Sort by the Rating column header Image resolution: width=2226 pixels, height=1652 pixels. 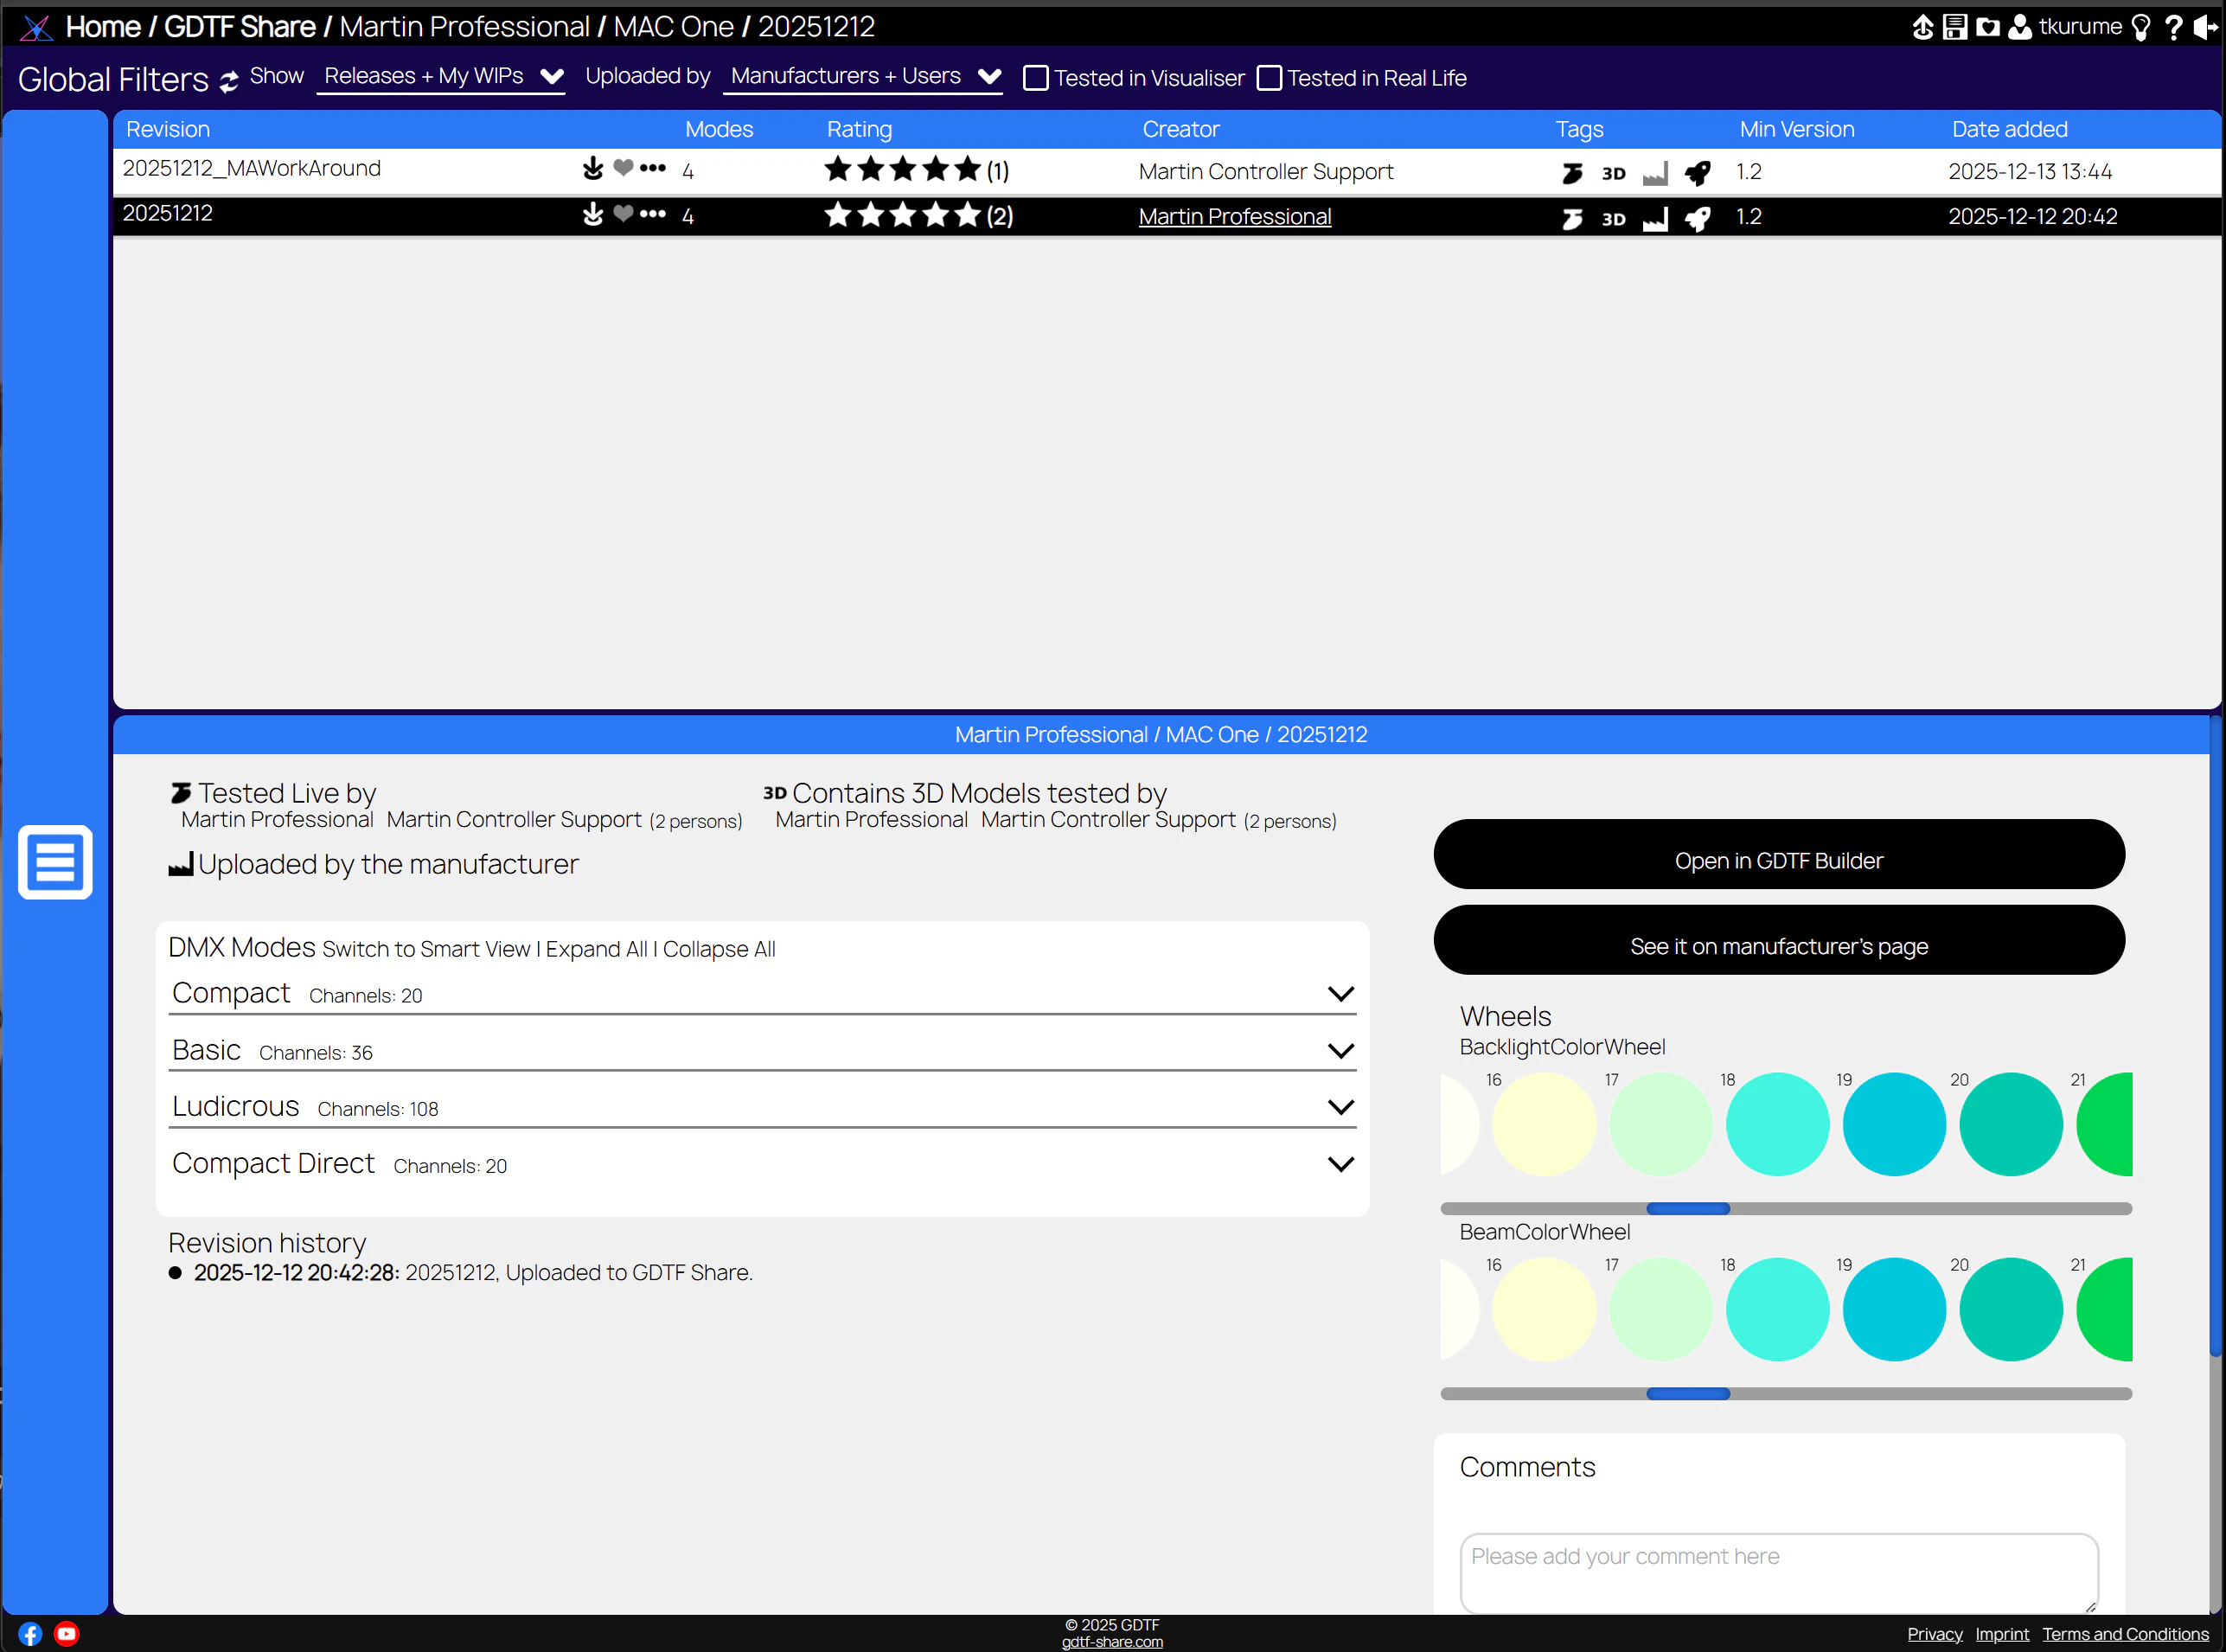click(x=859, y=129)
